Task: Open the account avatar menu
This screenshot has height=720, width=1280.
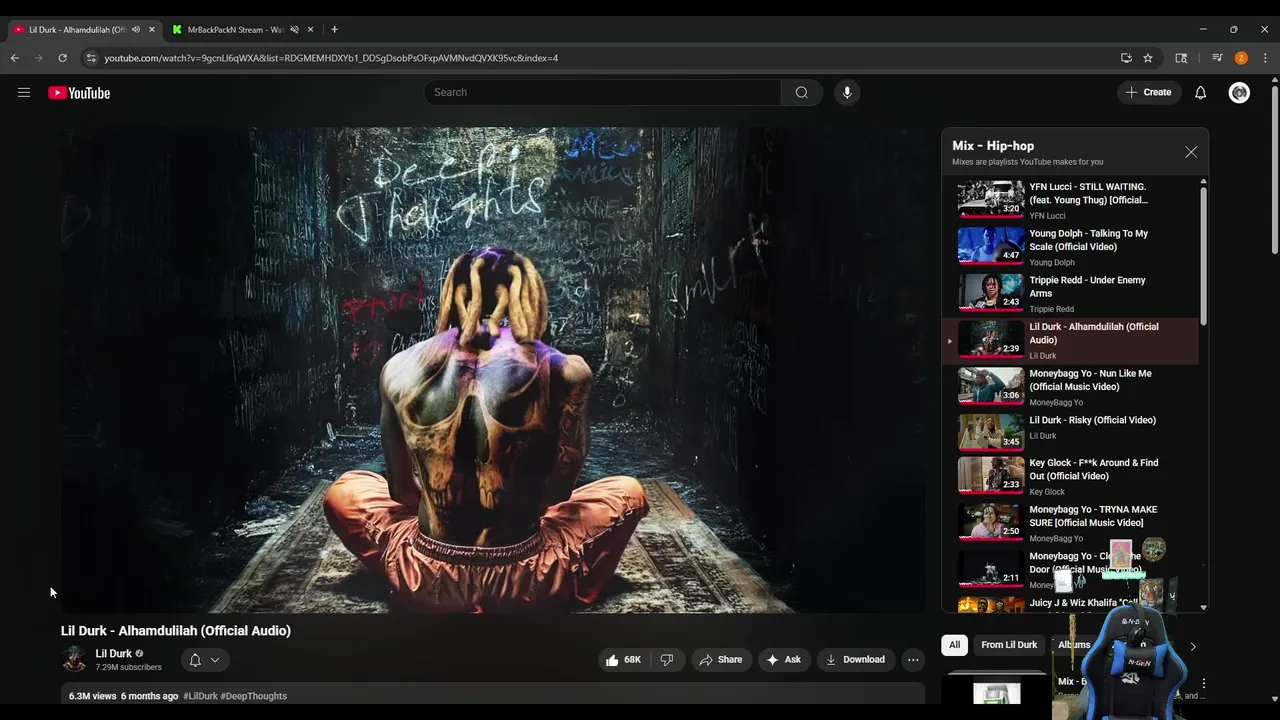Action: click(x=1239, y=93)
